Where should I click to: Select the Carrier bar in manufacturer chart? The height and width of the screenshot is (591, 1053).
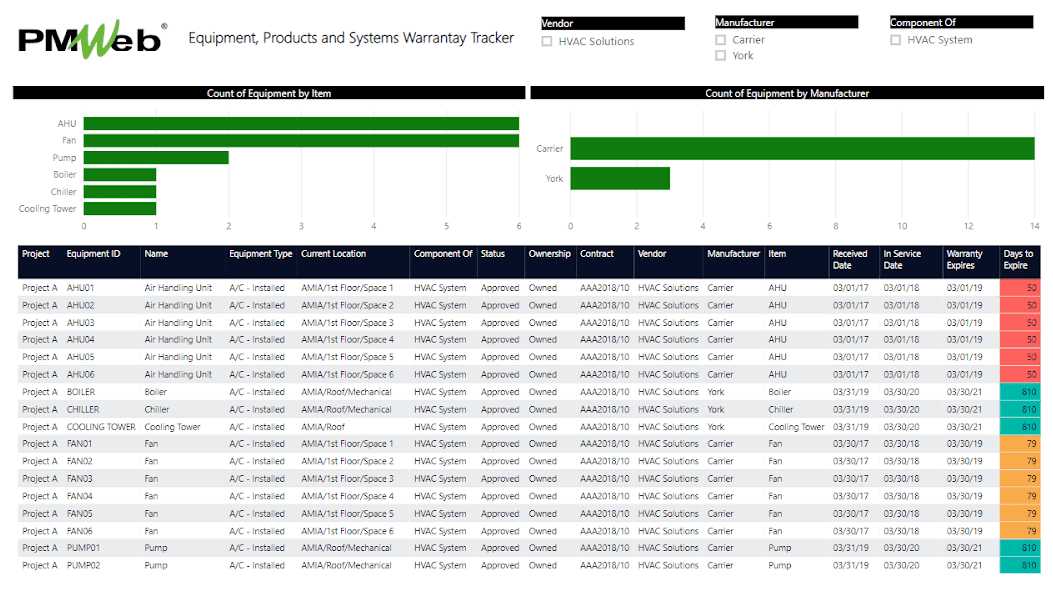click(x=802, y=149)
